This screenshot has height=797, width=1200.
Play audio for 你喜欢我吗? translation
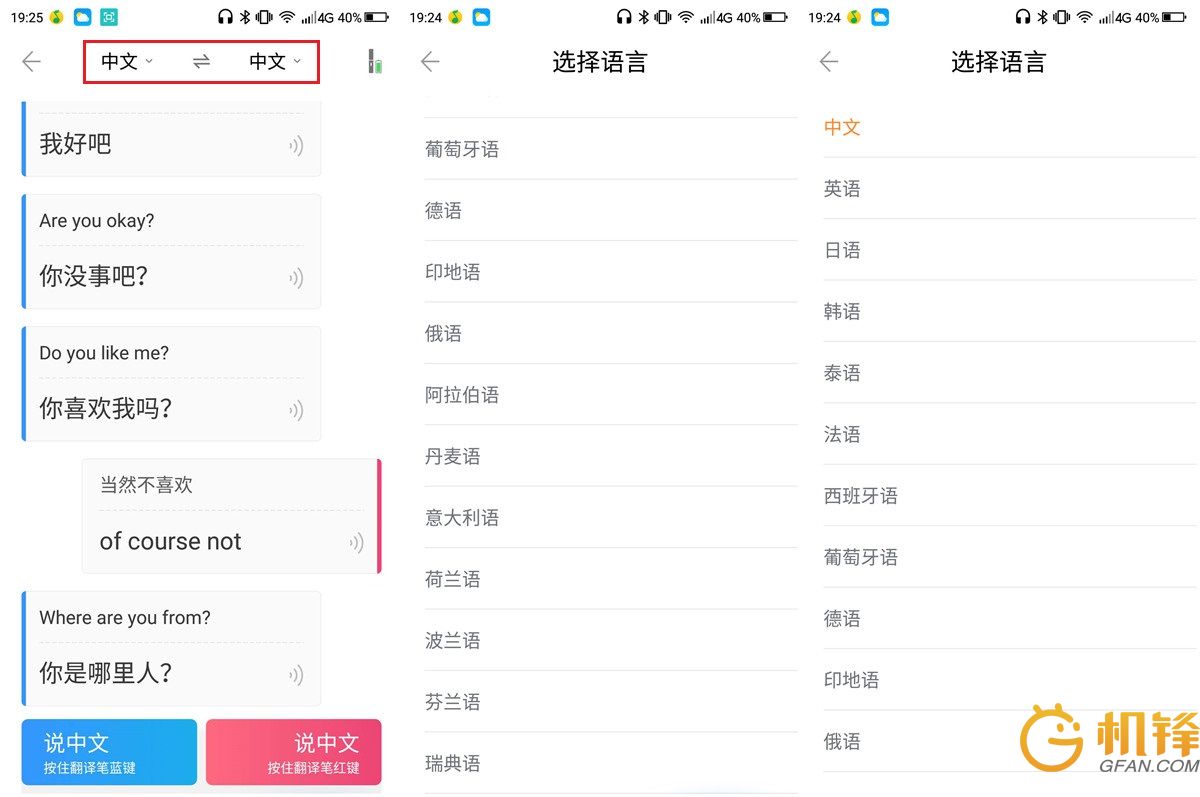coord(296,410)
